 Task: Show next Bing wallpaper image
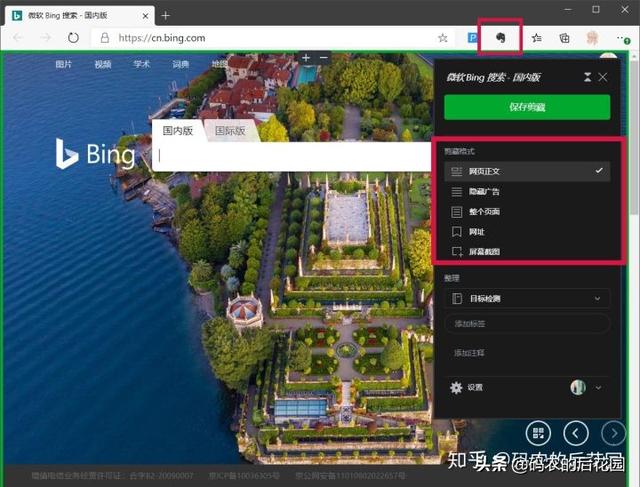point(613,433)
